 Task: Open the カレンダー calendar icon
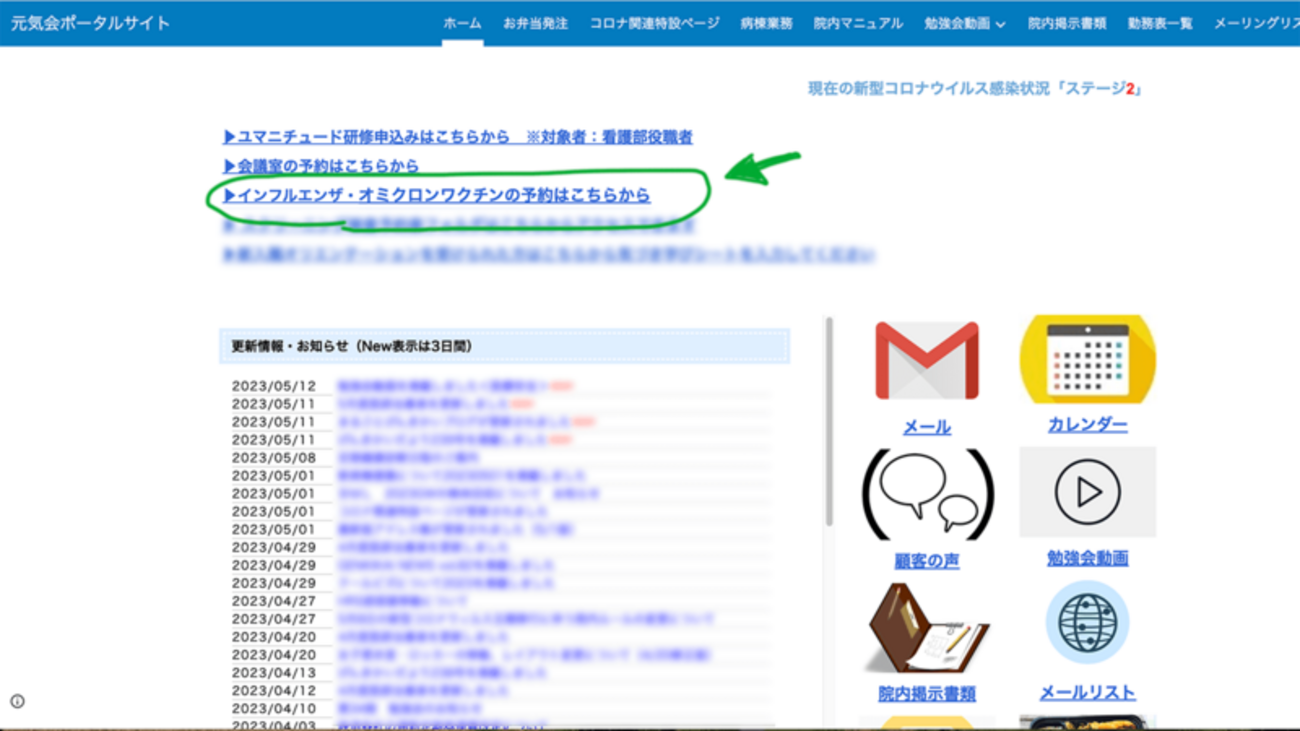pos(1087,360)
